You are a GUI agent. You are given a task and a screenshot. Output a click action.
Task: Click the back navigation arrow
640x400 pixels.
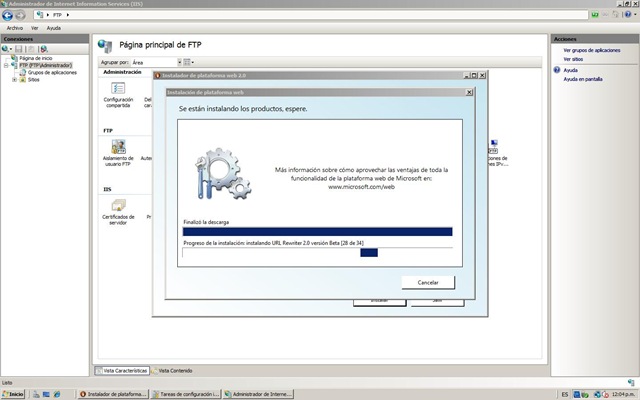tap(7, 15)
